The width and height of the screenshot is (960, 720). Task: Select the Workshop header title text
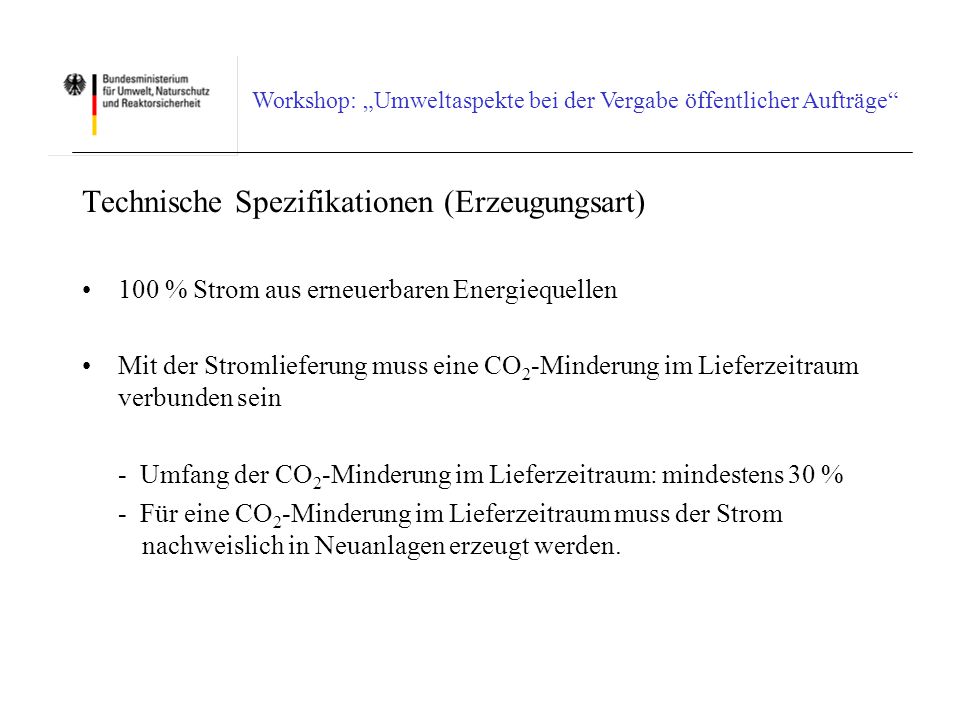coord(575,100)
